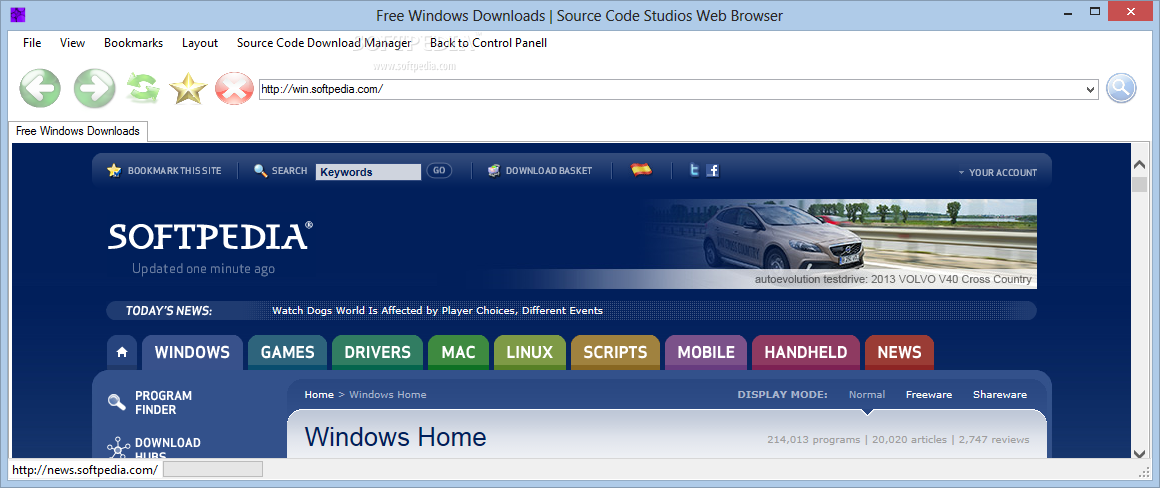The image size is (1160, 488).
Task: Open the View menu
Action: click(72, 43)
